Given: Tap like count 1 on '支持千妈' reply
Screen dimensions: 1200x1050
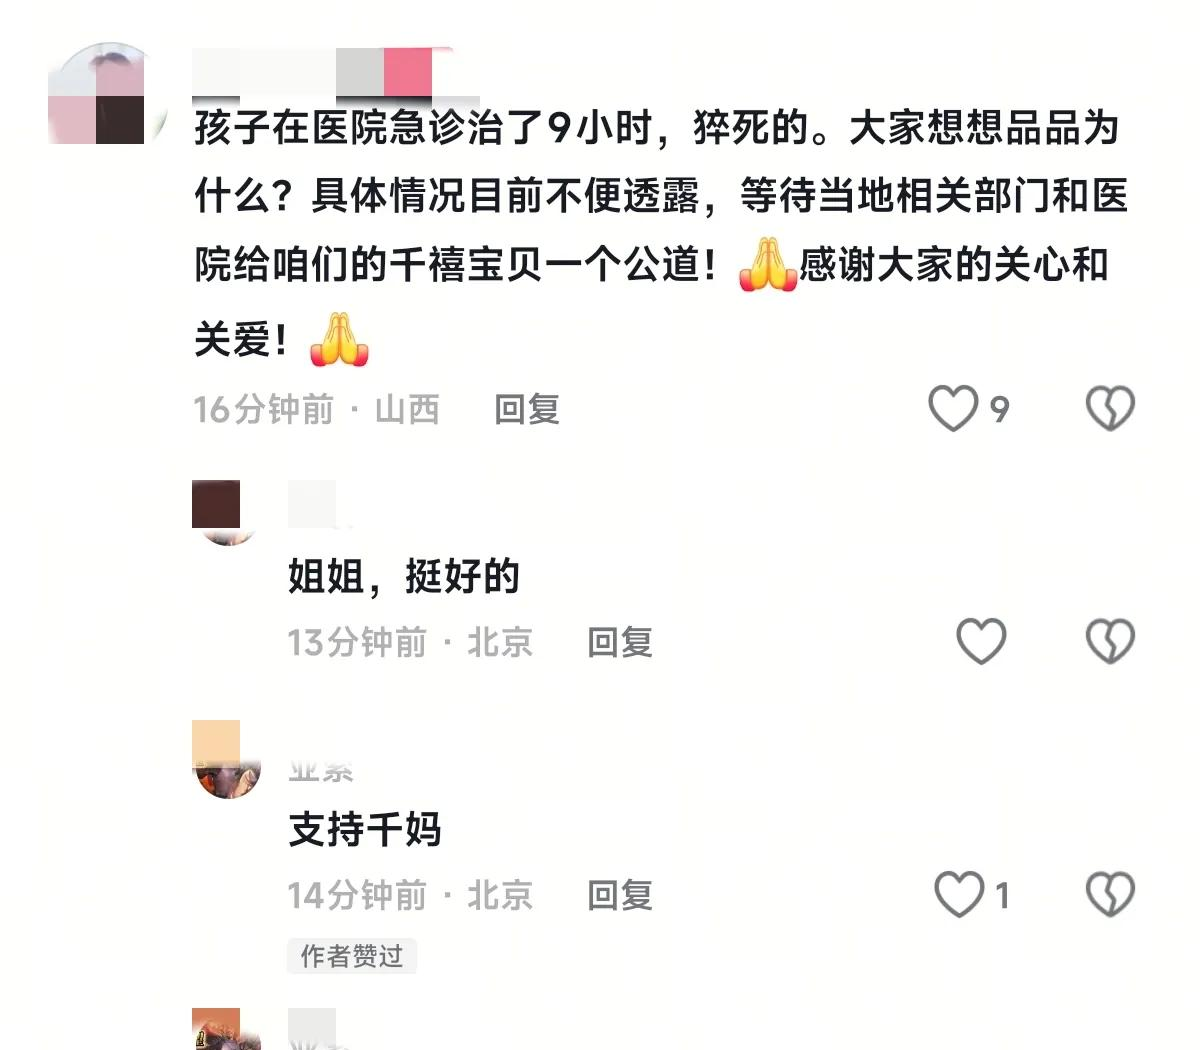Looking at the screenshot, I should click(1002, 895).
